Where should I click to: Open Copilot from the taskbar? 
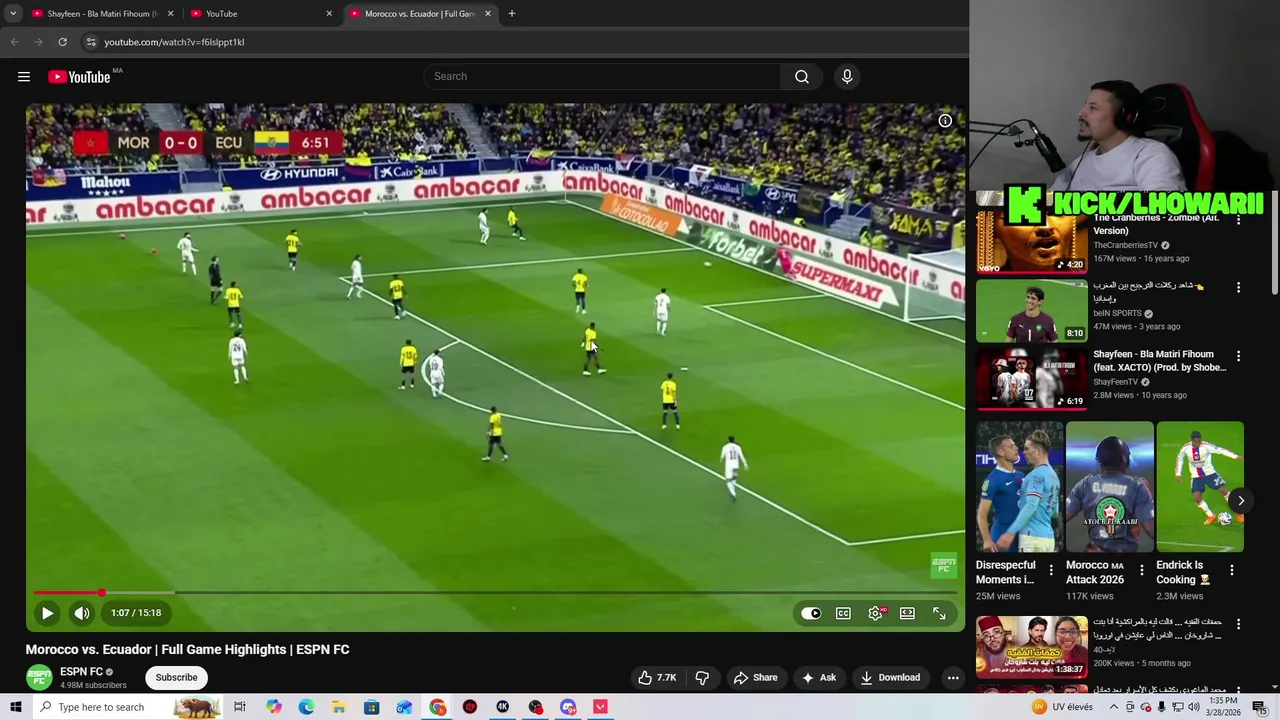[274, 707]
